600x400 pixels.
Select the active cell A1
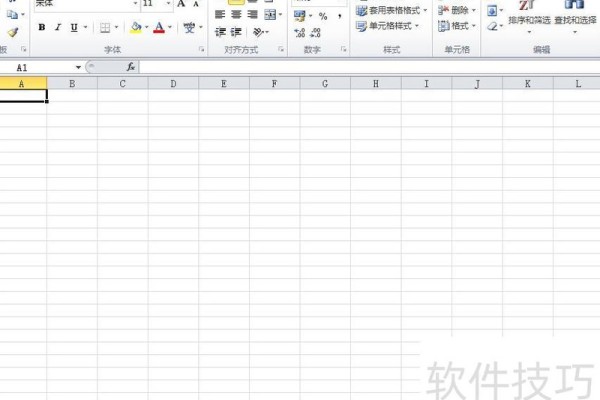coord(23,96)
